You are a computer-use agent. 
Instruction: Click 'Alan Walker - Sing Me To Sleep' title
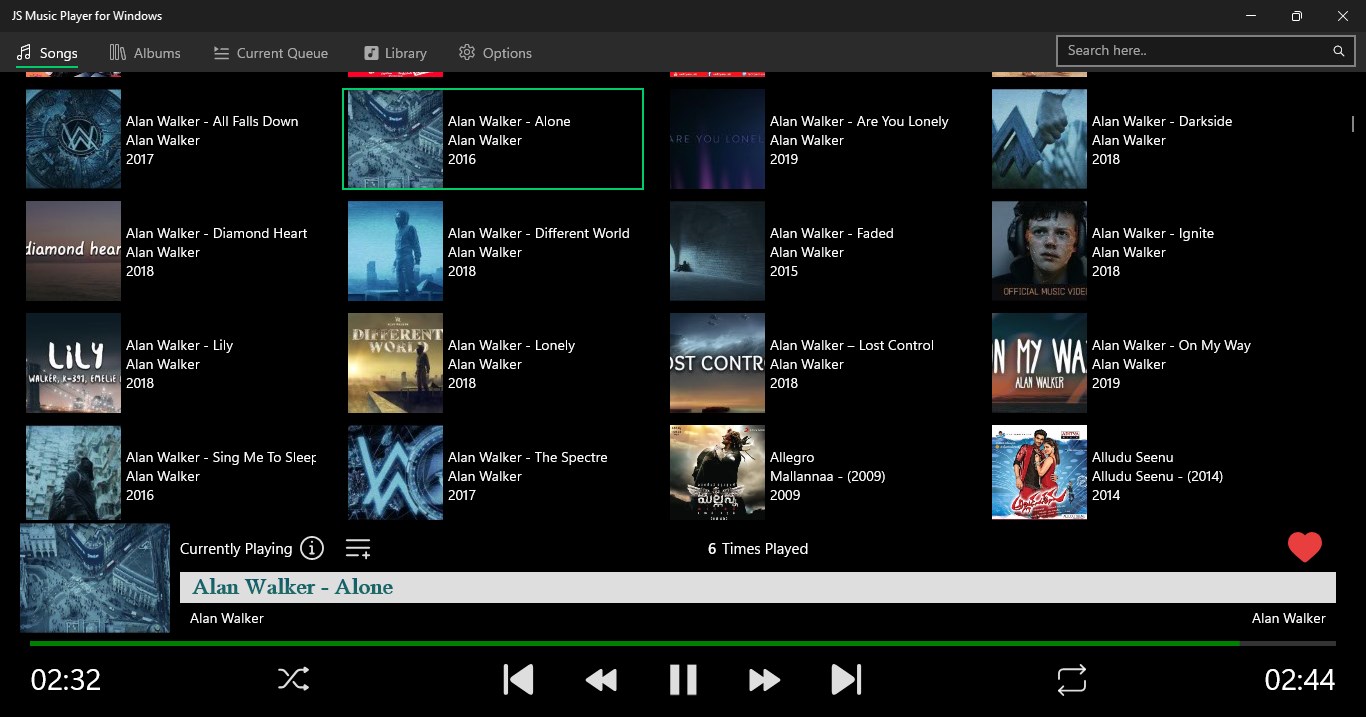[x=221, y=457]
